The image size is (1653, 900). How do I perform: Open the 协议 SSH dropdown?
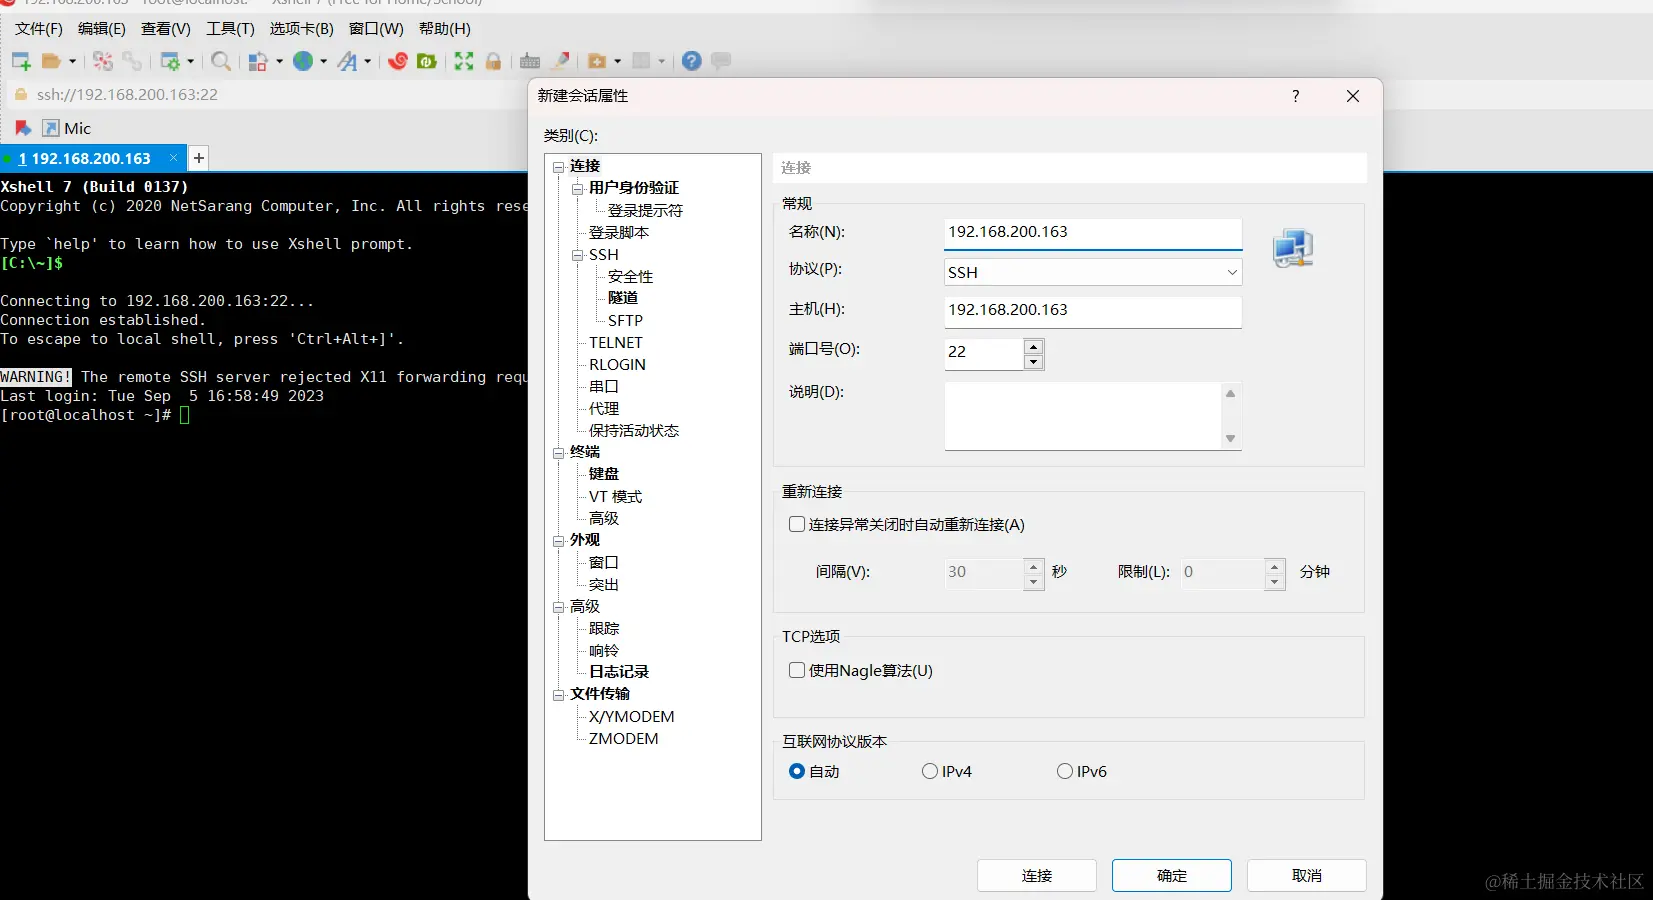[x=1093, y=272]
